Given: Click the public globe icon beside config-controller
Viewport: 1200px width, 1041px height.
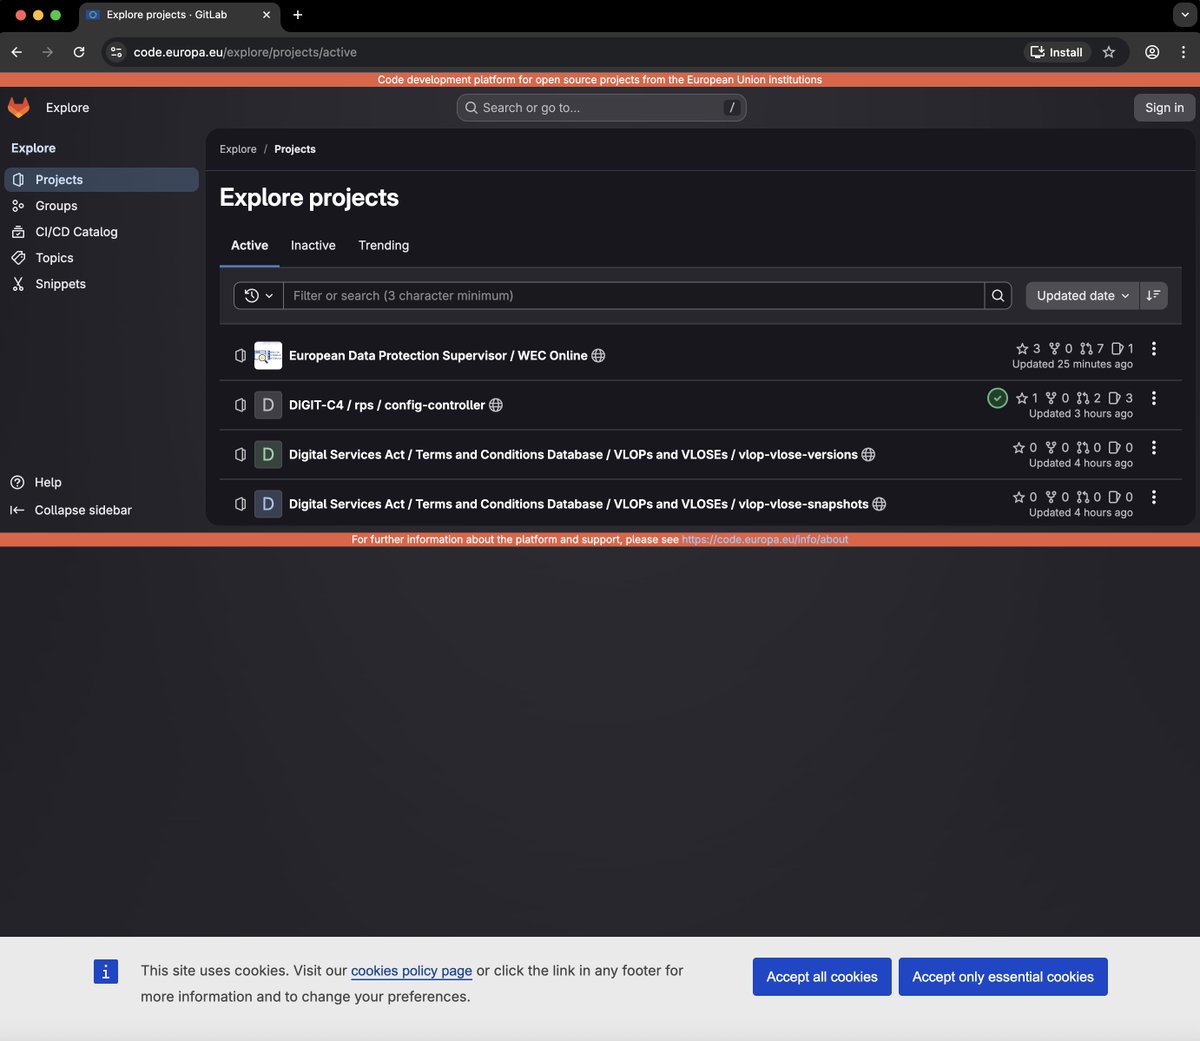Looking at the screenshot, I should coord(496,405).
